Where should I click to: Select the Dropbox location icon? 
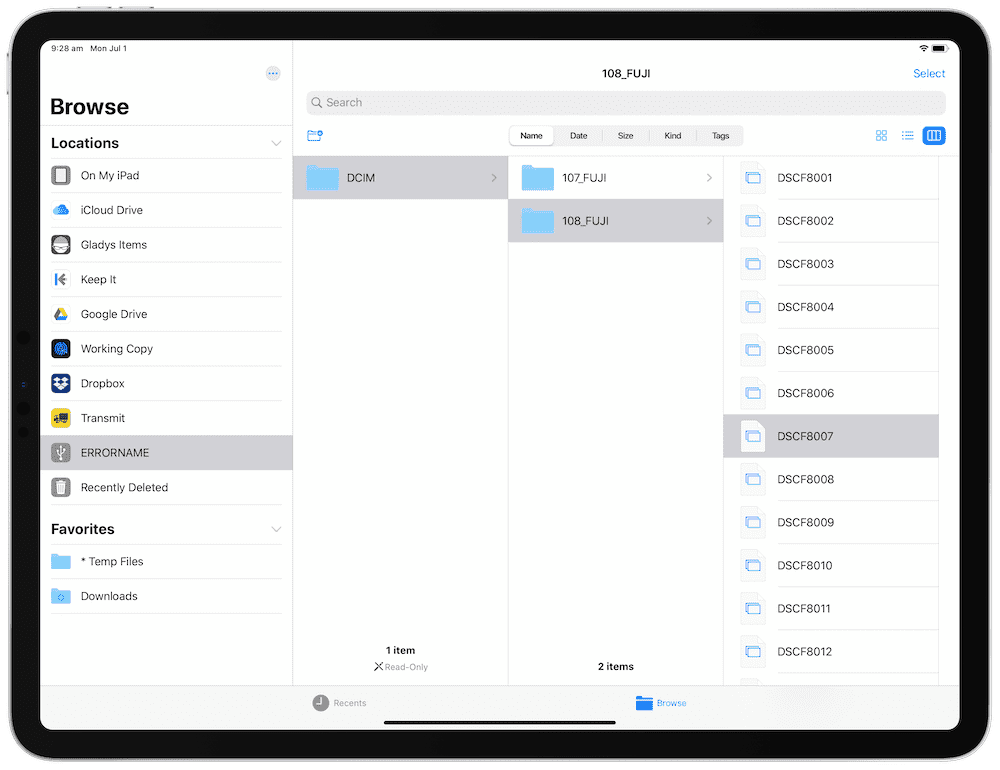[x=60, y=383]
